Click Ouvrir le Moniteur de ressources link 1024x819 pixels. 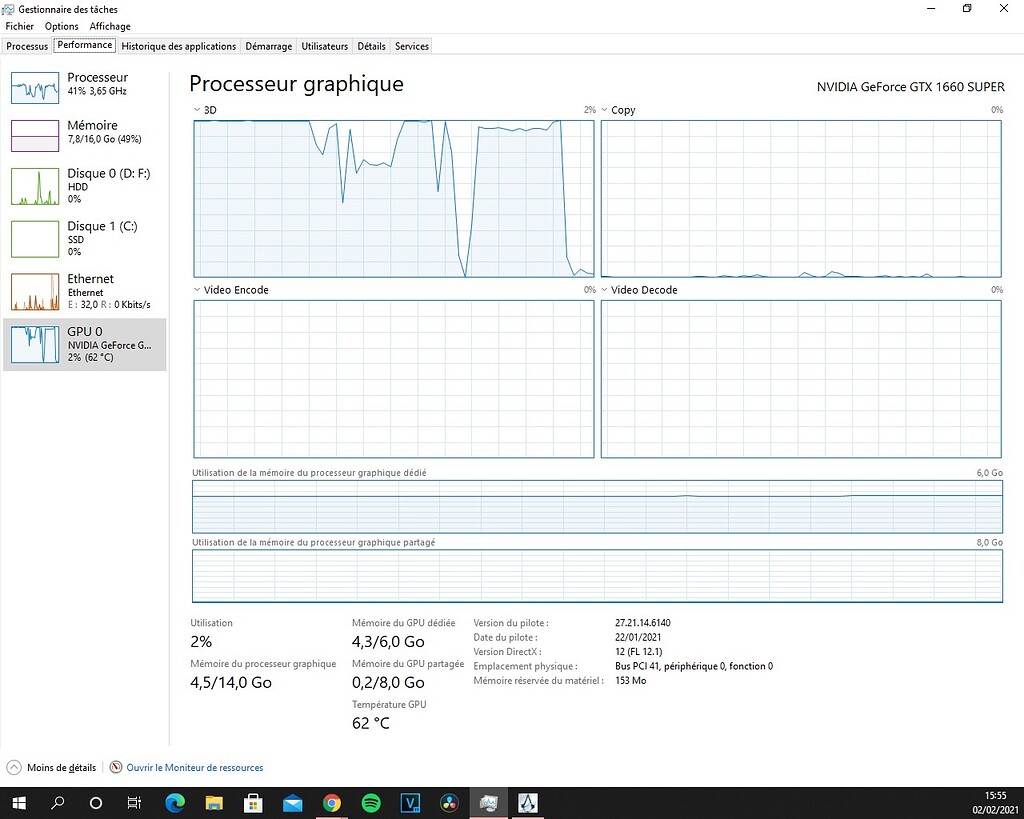195,768
